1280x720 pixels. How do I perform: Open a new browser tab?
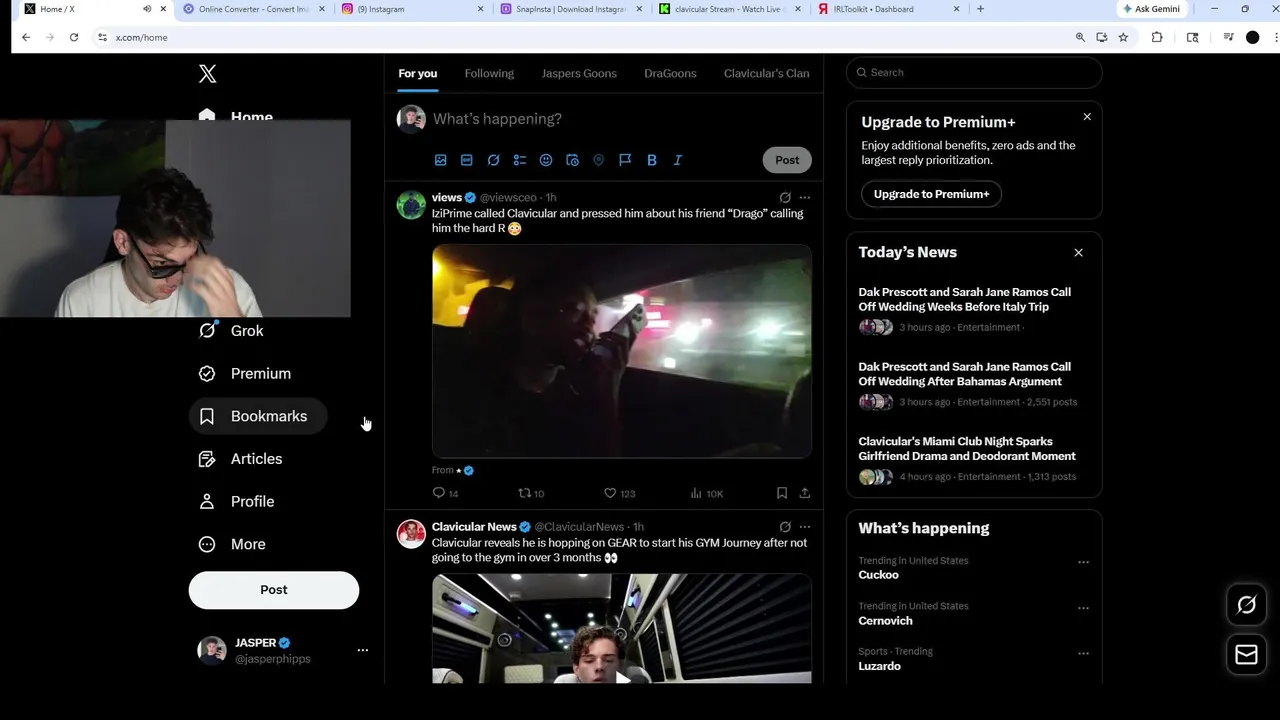(x=980, y=9)
